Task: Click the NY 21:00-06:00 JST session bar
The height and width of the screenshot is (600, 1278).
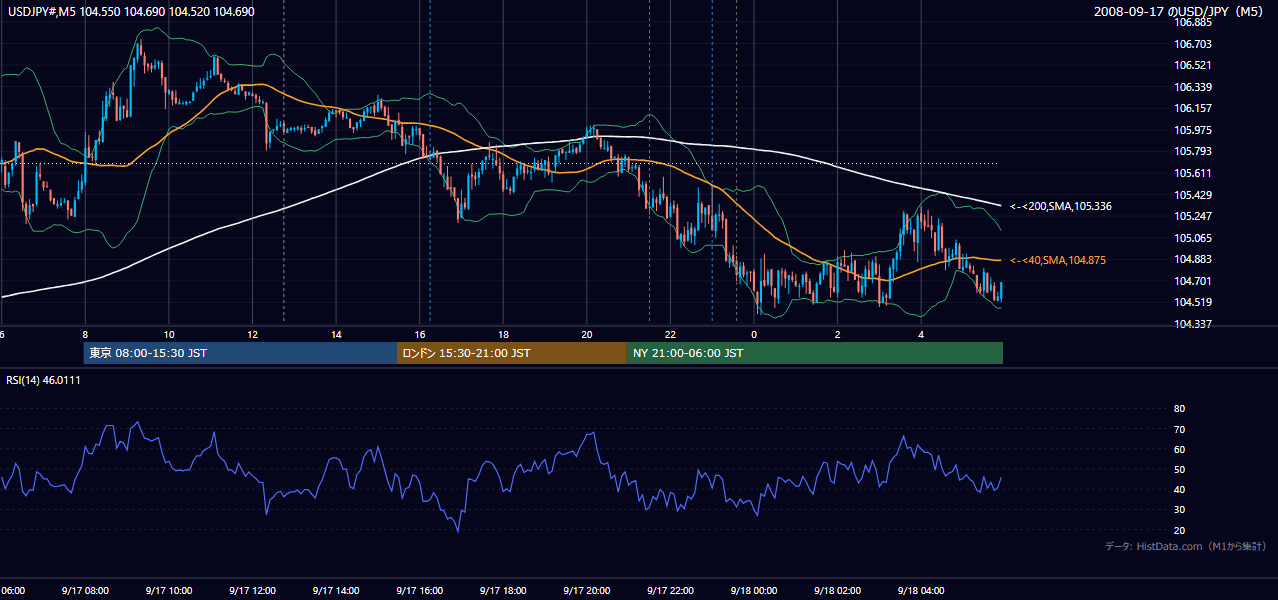Action: 815,353
